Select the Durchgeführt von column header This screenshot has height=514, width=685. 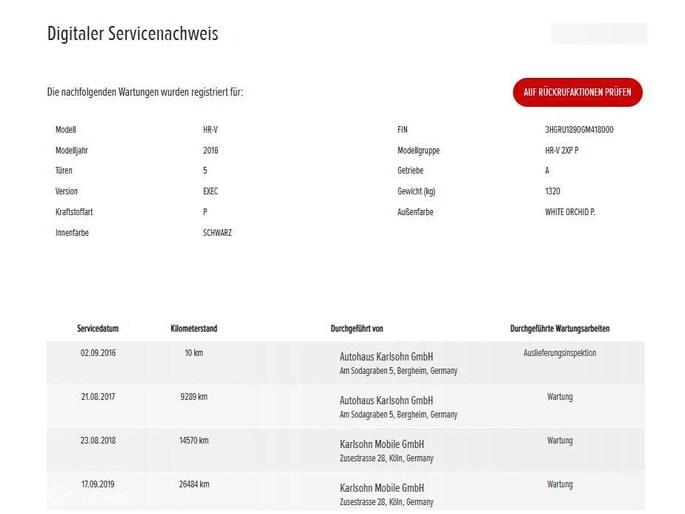tap(357, 328)
